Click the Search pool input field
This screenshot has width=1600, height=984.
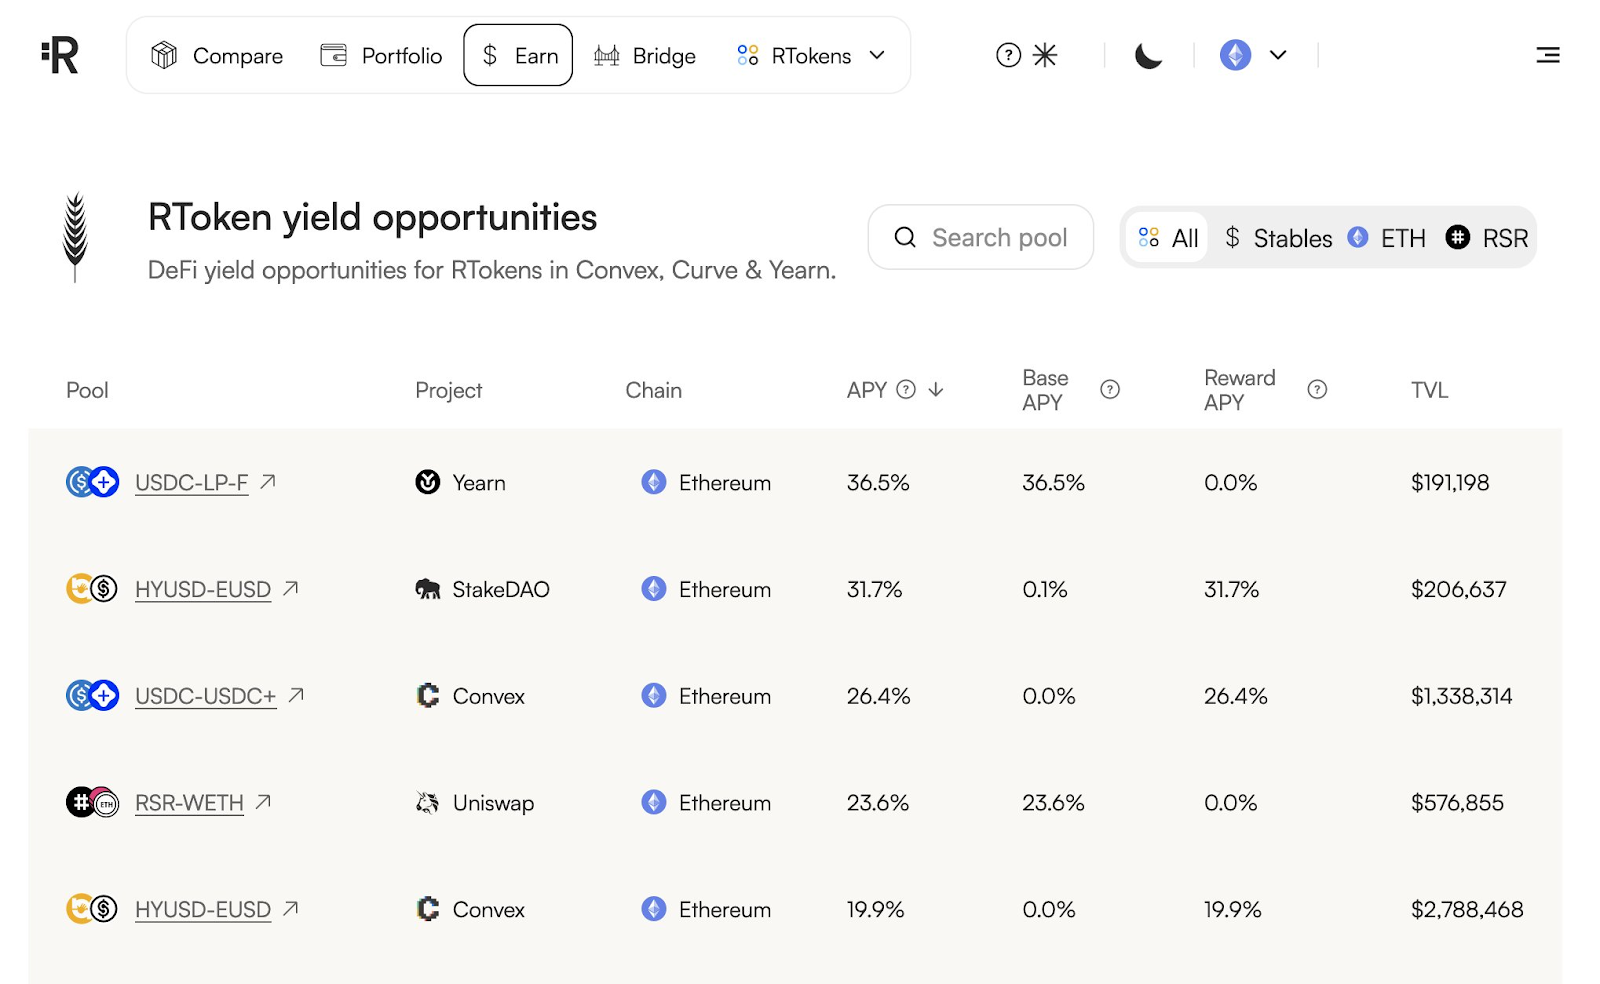(x=980, y=237)
